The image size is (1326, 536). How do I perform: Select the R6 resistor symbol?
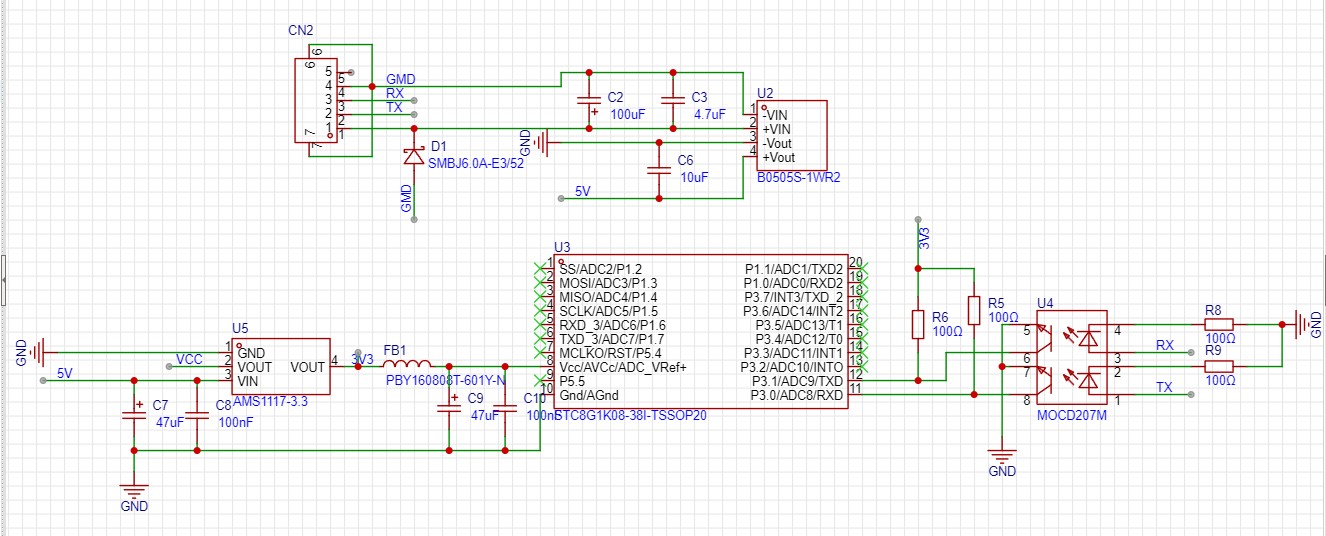pos(917,324)
